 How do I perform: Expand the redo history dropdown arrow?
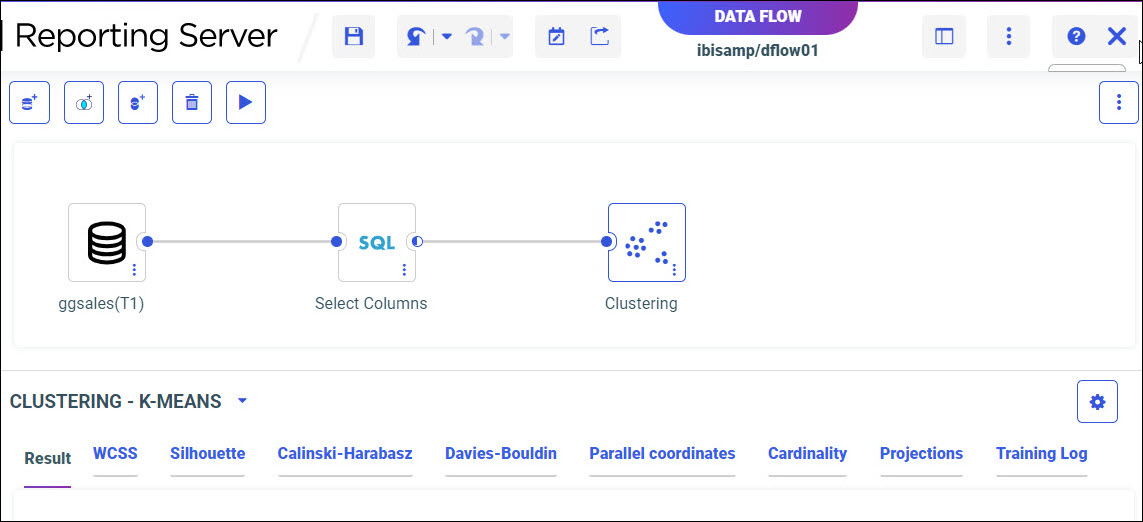[x=504, y=37]
